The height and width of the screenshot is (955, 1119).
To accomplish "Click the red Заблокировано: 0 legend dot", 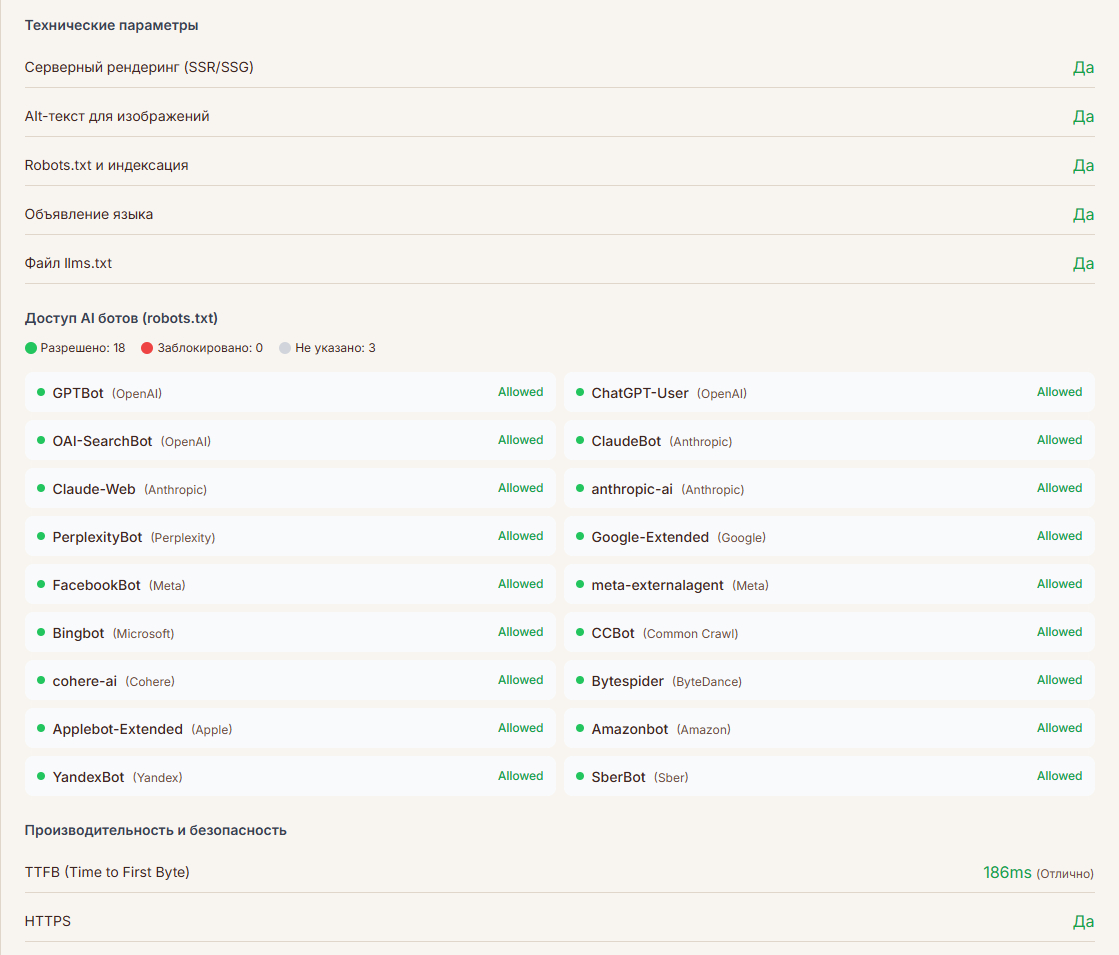I will click(147, 348).
